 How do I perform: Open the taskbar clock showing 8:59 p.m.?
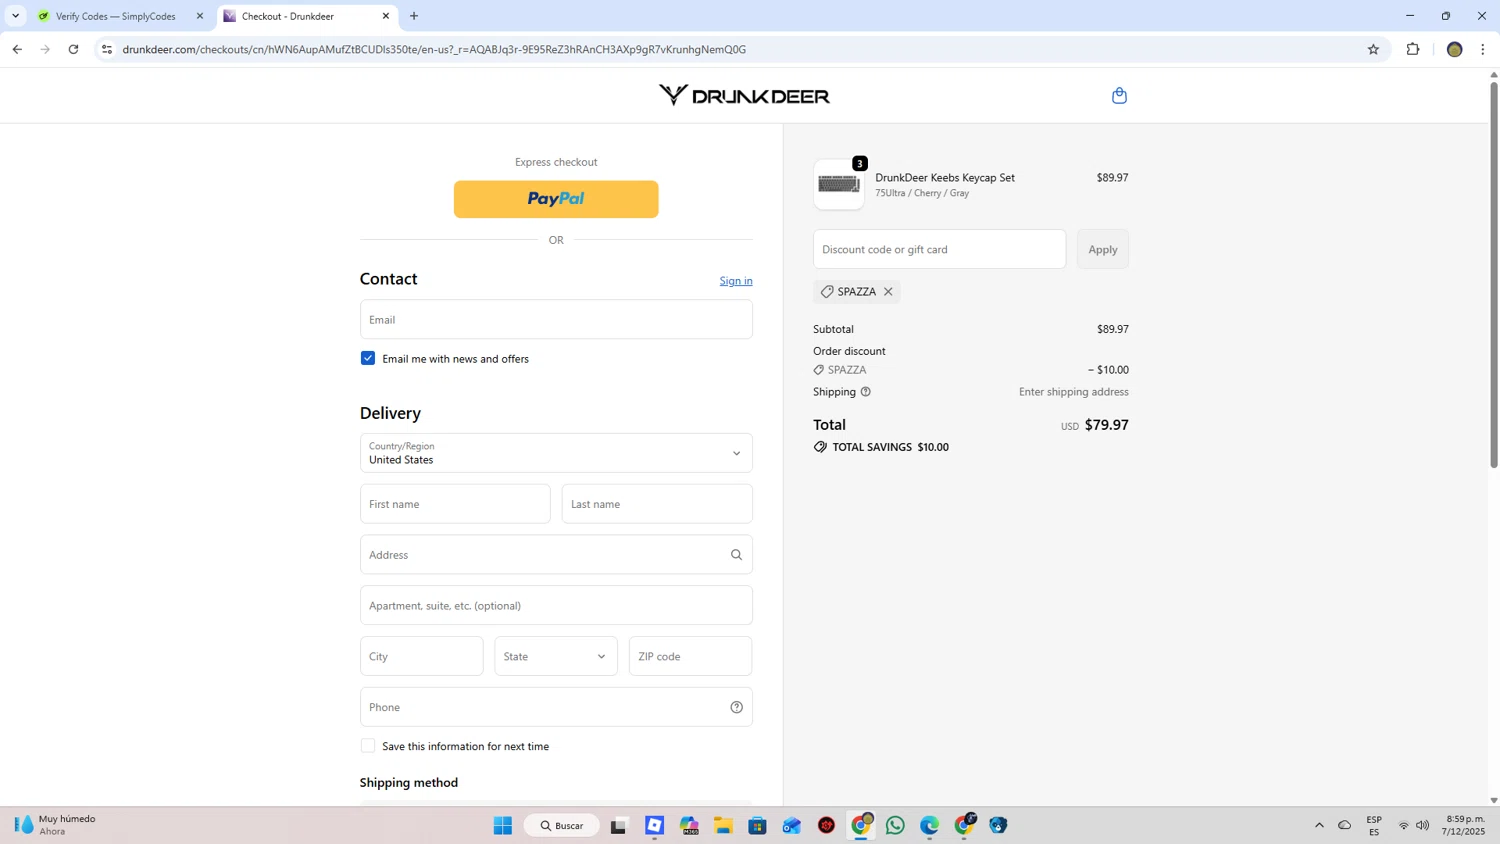point(1465,826)
